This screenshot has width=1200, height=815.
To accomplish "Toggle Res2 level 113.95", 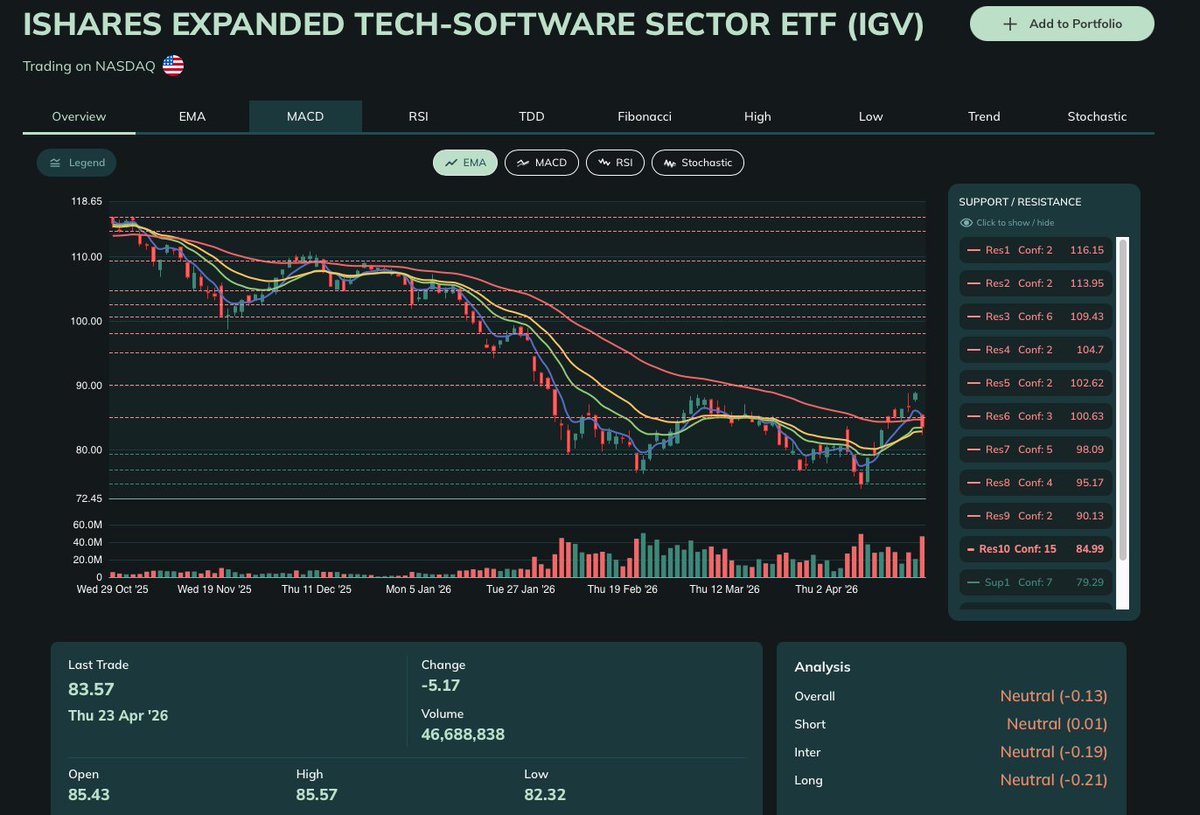I will click(1035, 283).
